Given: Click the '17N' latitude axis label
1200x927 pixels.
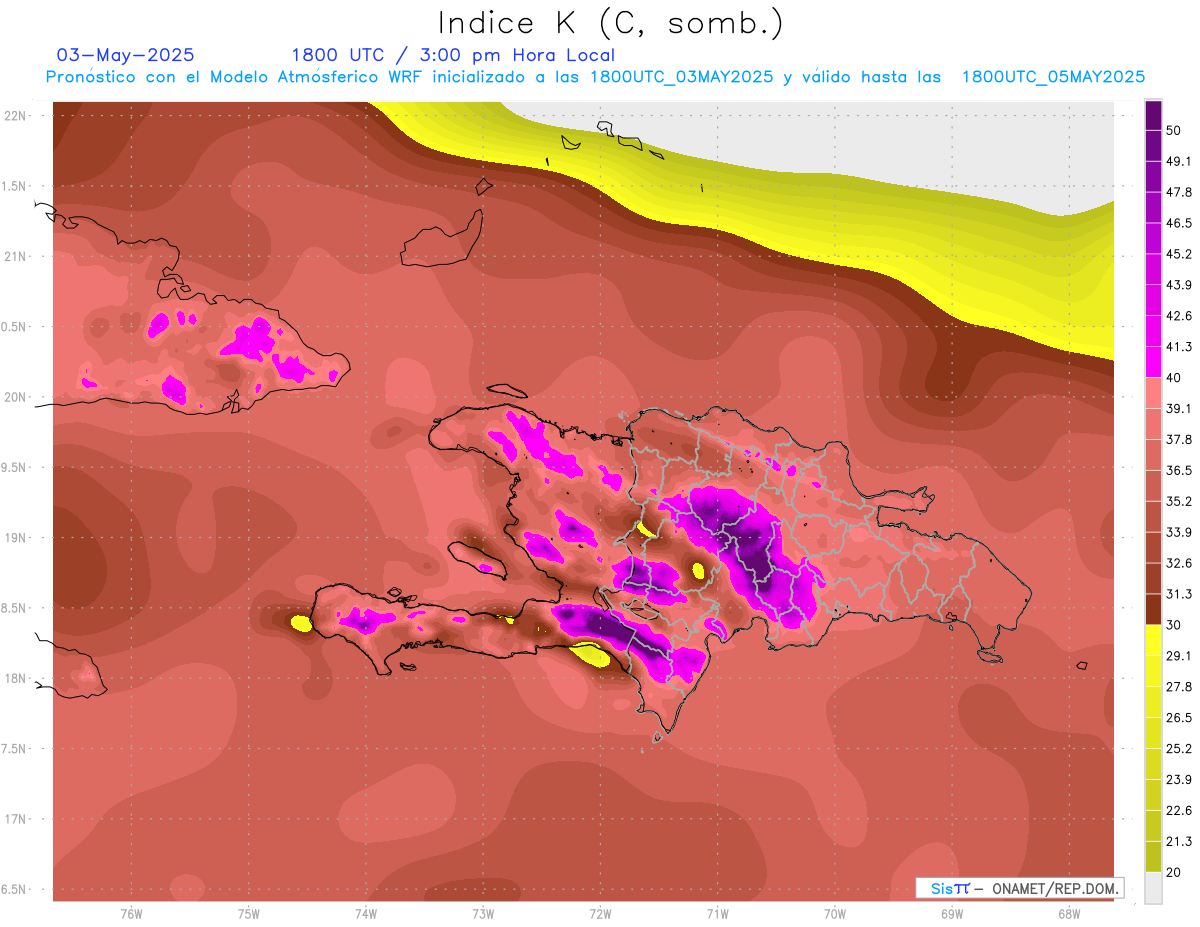Looking at the screenshot, I should (16, 819).
